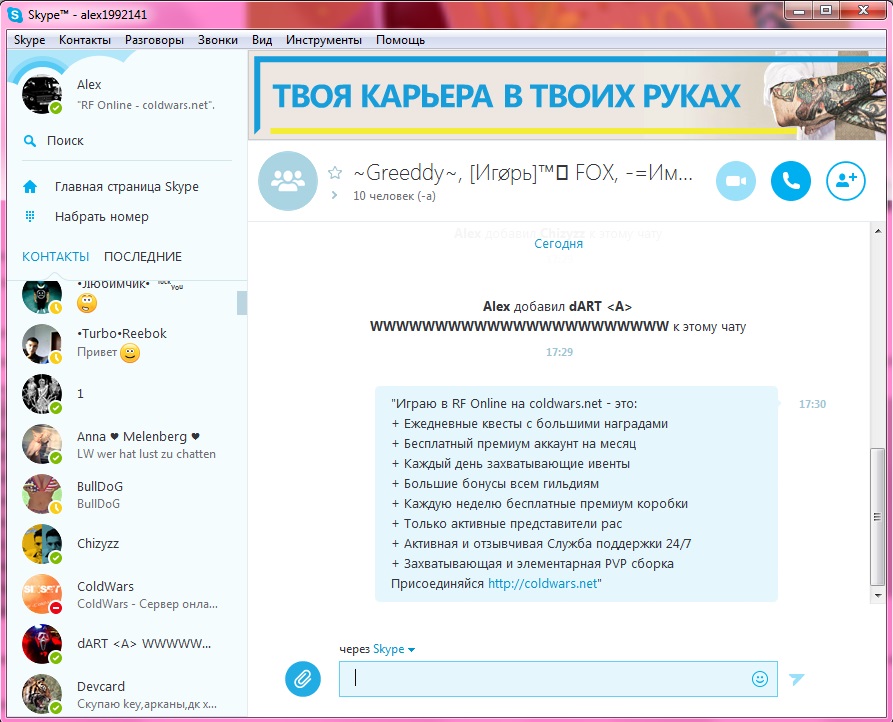Start a video call with the group
This screenshot has width=893, height=722.
point(736,181)
